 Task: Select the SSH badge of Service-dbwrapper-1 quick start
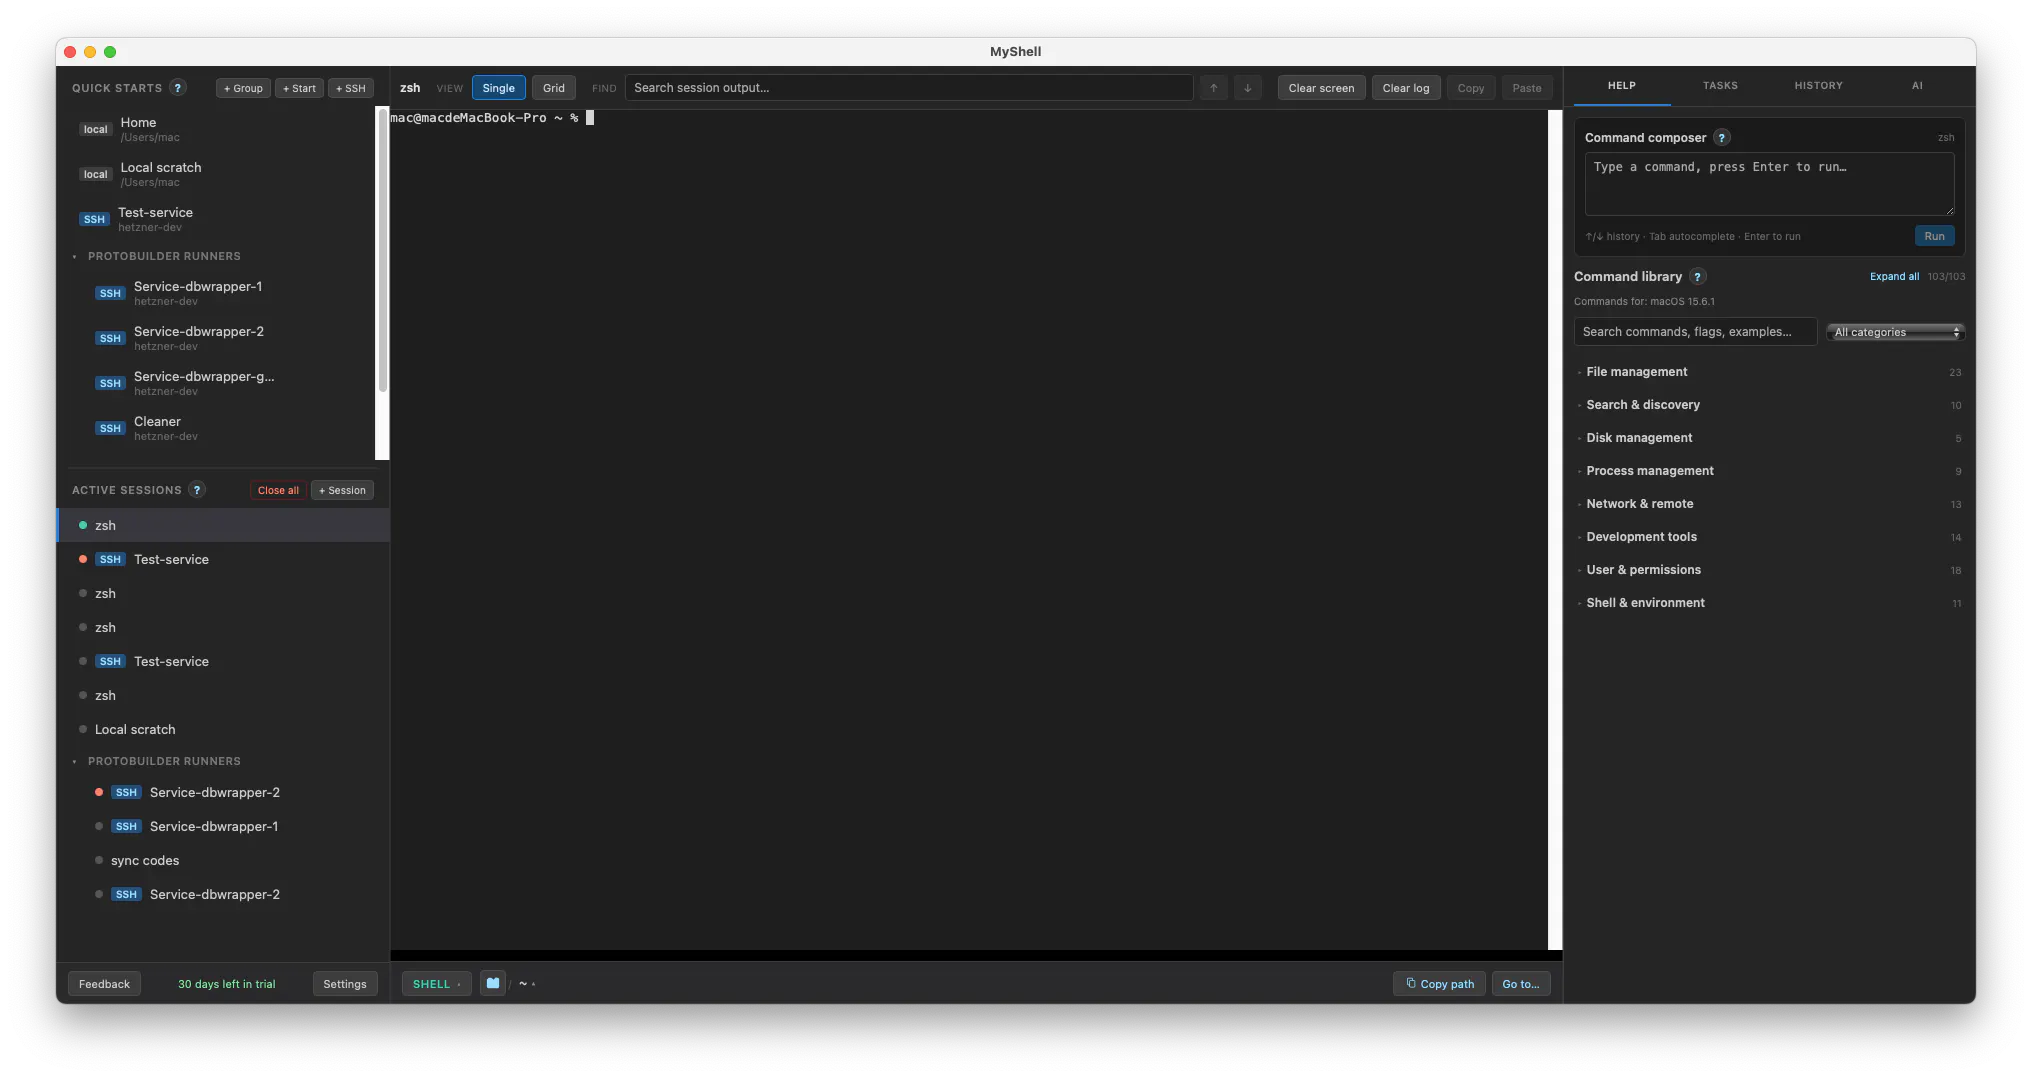110,294
